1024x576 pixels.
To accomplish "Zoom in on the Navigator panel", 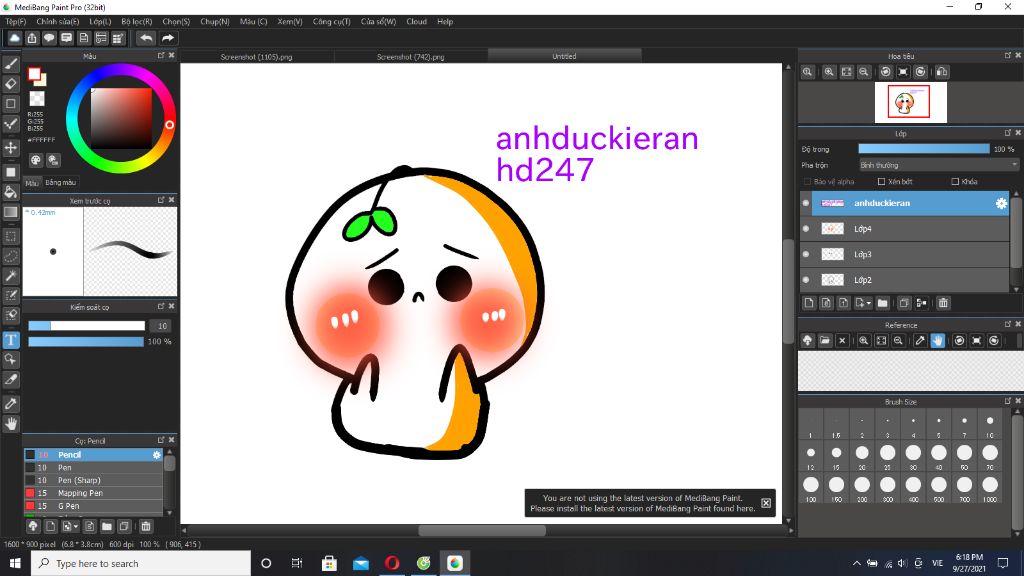I will [829, 72].
